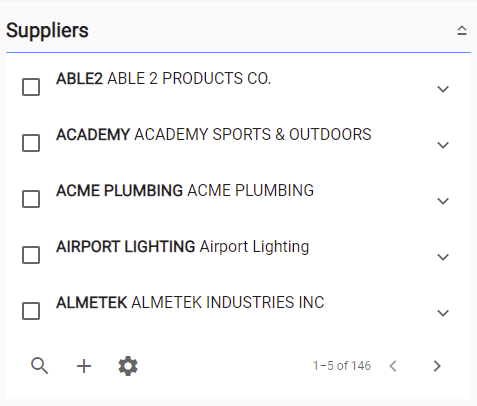The width and height of the screenshot is (477, 406).
Task: Check the ABLE2 supplier checkbox
Action: [x=31, y=87]
